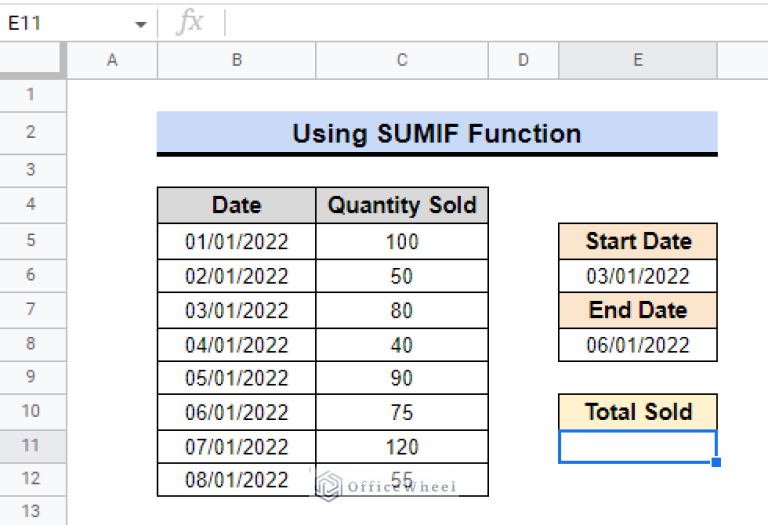Select table date cell 03/01/2022 in column B
Screen dimensions: 768x525
(237, 310)
